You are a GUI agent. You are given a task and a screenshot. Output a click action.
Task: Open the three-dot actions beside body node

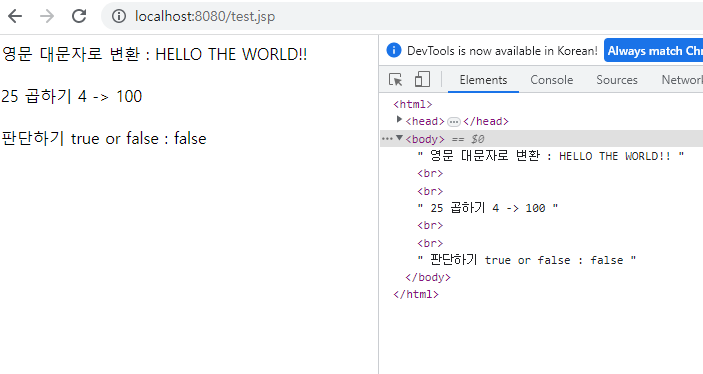(x=386, y=139)
